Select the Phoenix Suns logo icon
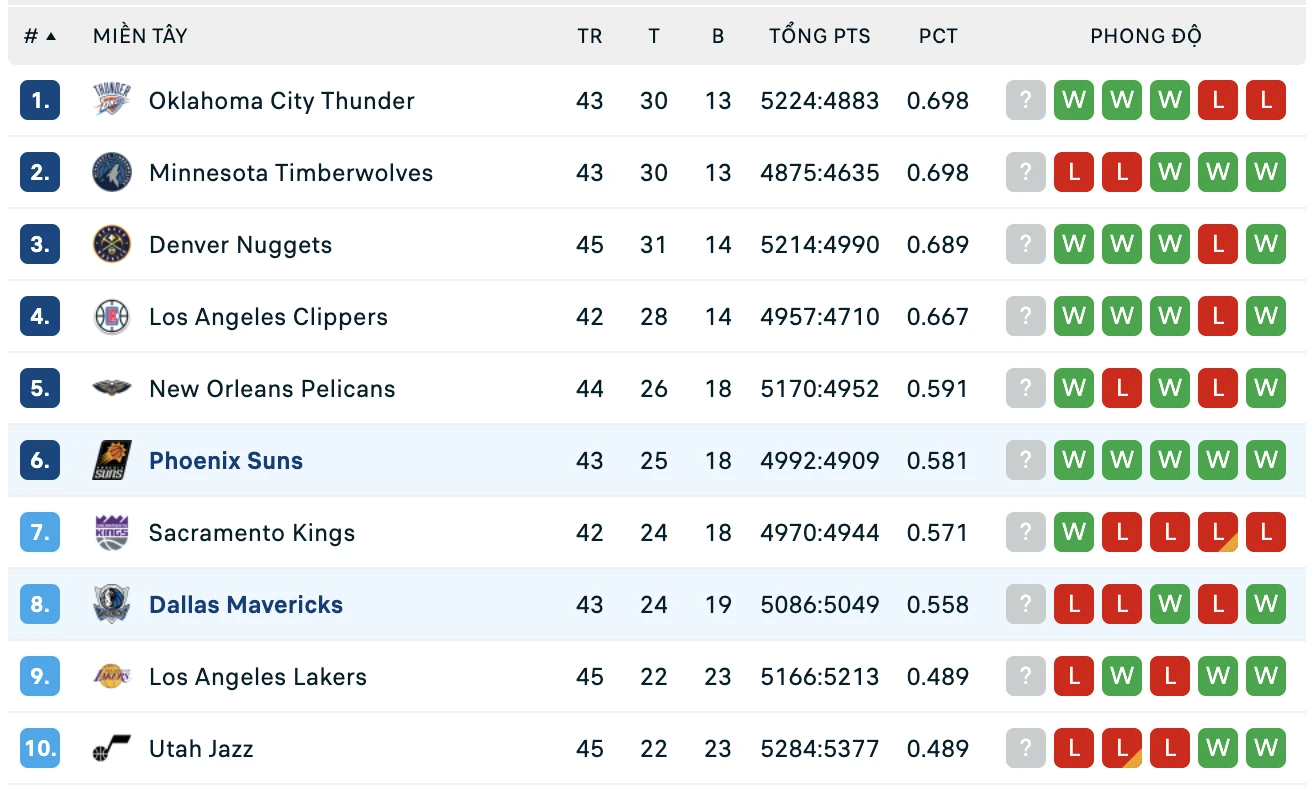Screen dimensions: 1314x790 coord(111,460)
